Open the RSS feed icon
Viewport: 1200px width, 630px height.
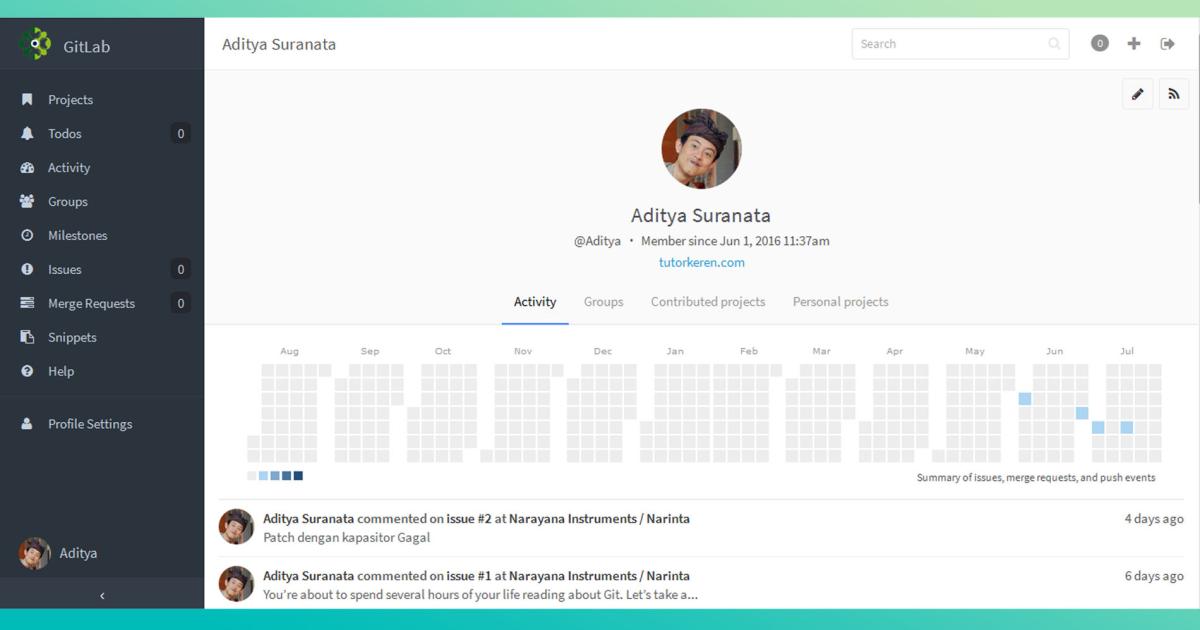coord(1174,94)
